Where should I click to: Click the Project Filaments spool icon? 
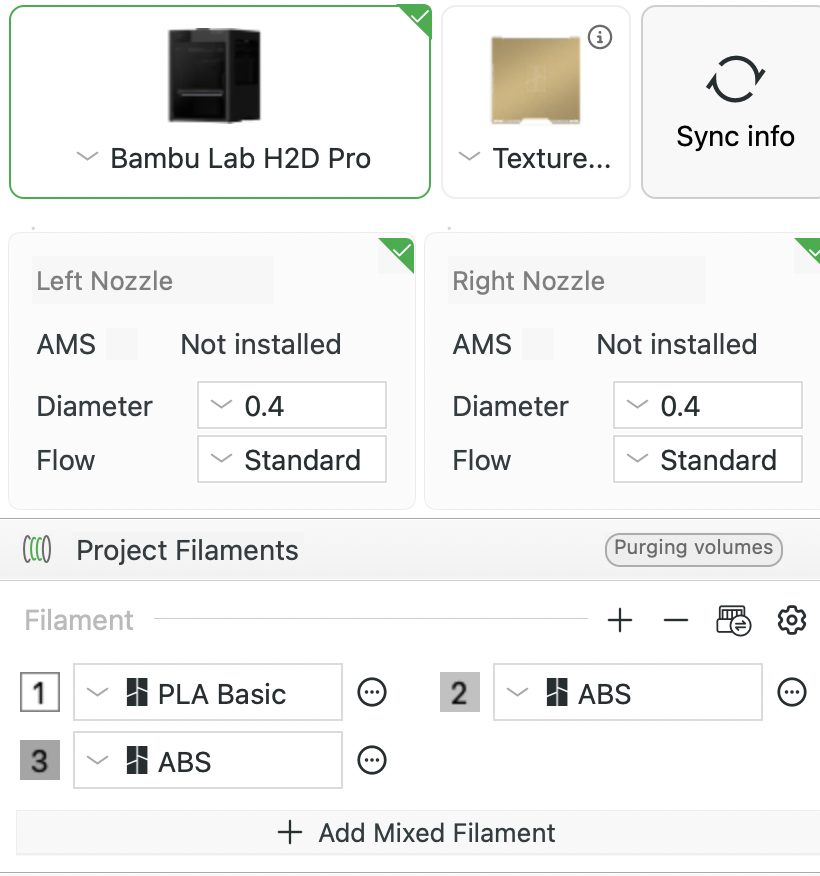37,550
